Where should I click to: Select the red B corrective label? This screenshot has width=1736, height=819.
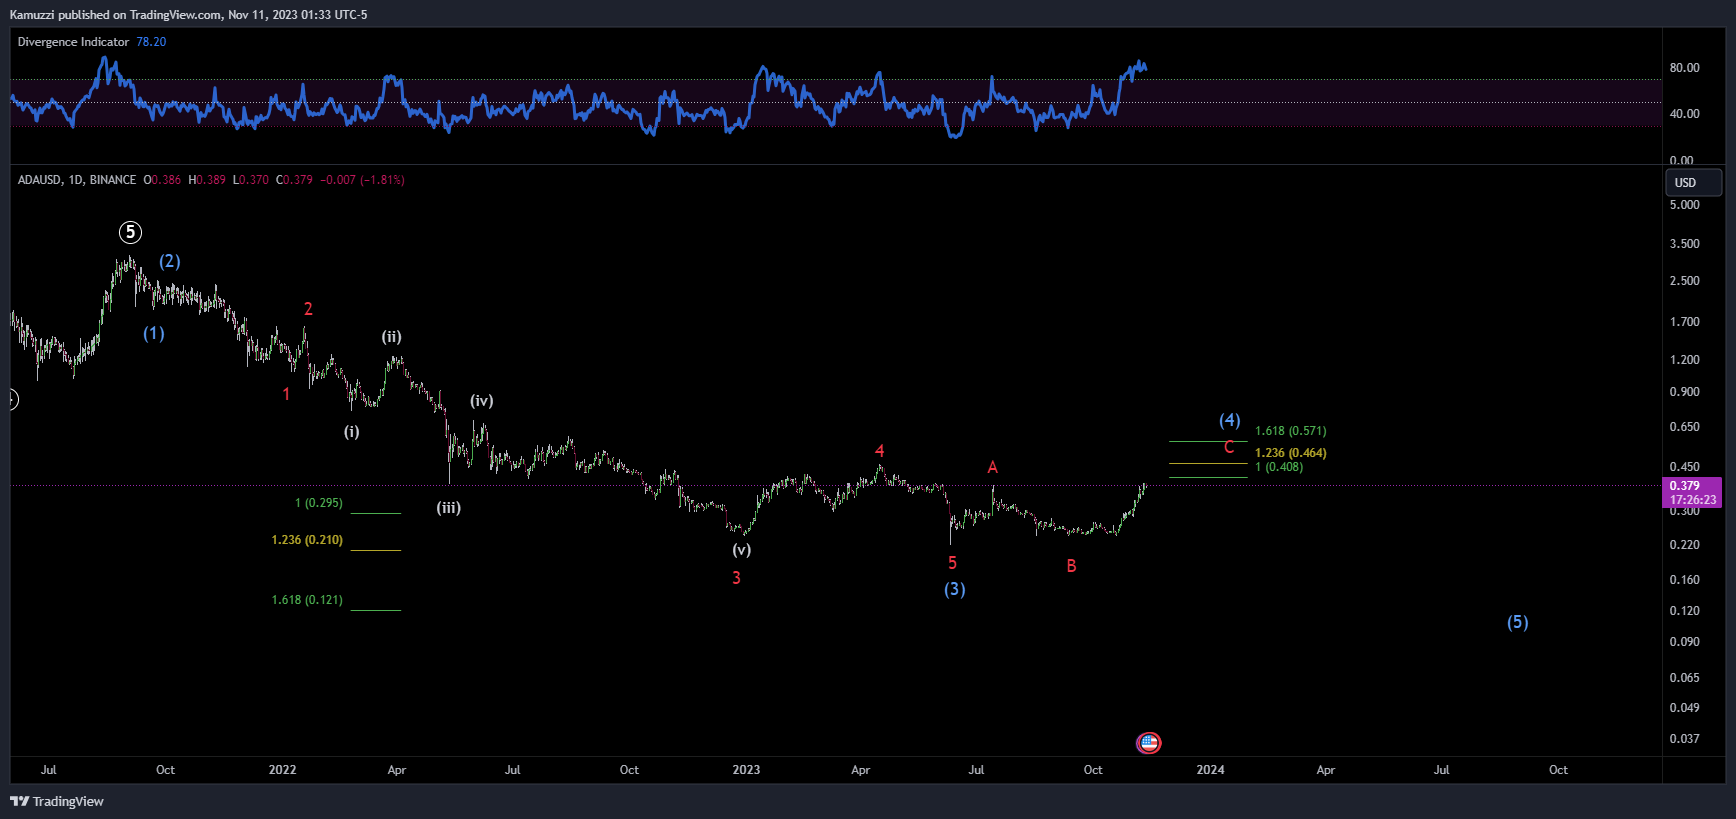[x=1071, y=566]
